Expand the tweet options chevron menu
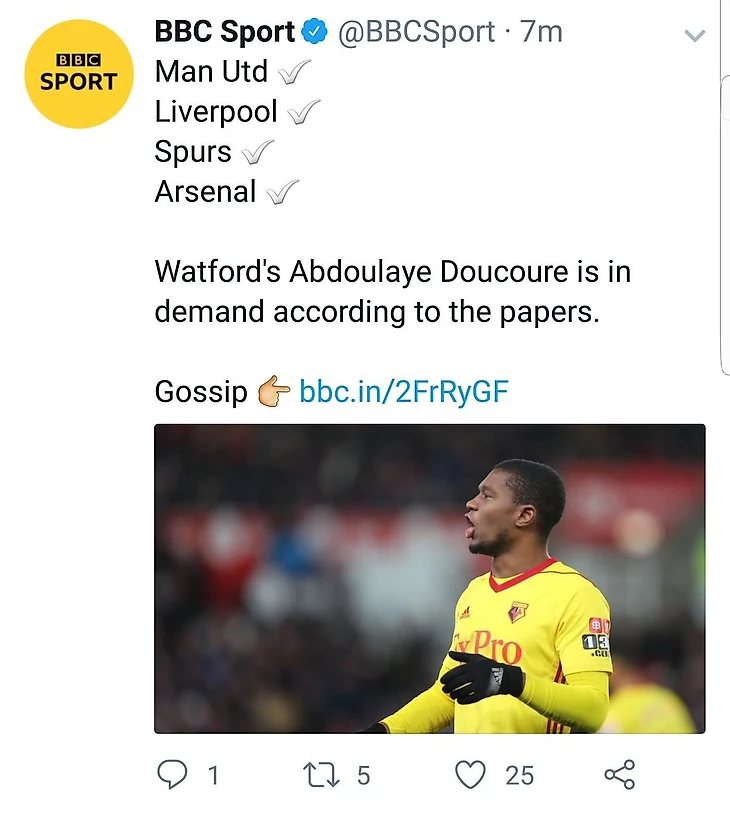This screenshot has height=815, width=730. click(694, 36)
